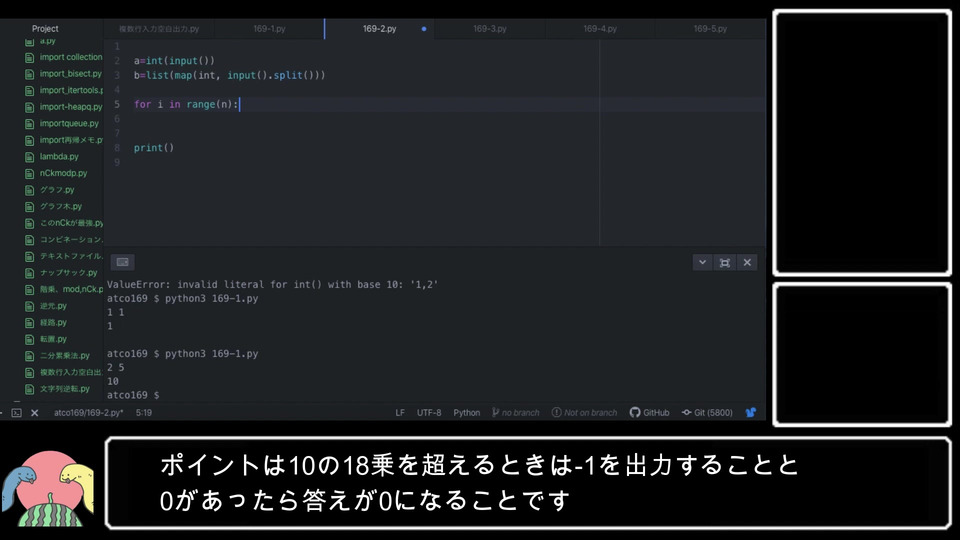Open グラフ木.py in project tree
960x540 pixels.
(61, 206)
